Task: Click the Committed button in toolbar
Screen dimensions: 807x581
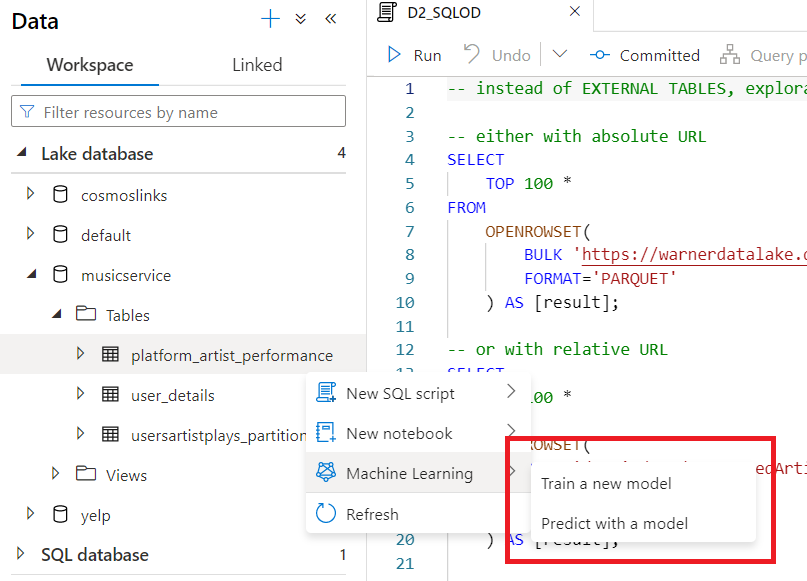Action: (x=645, y=55)
